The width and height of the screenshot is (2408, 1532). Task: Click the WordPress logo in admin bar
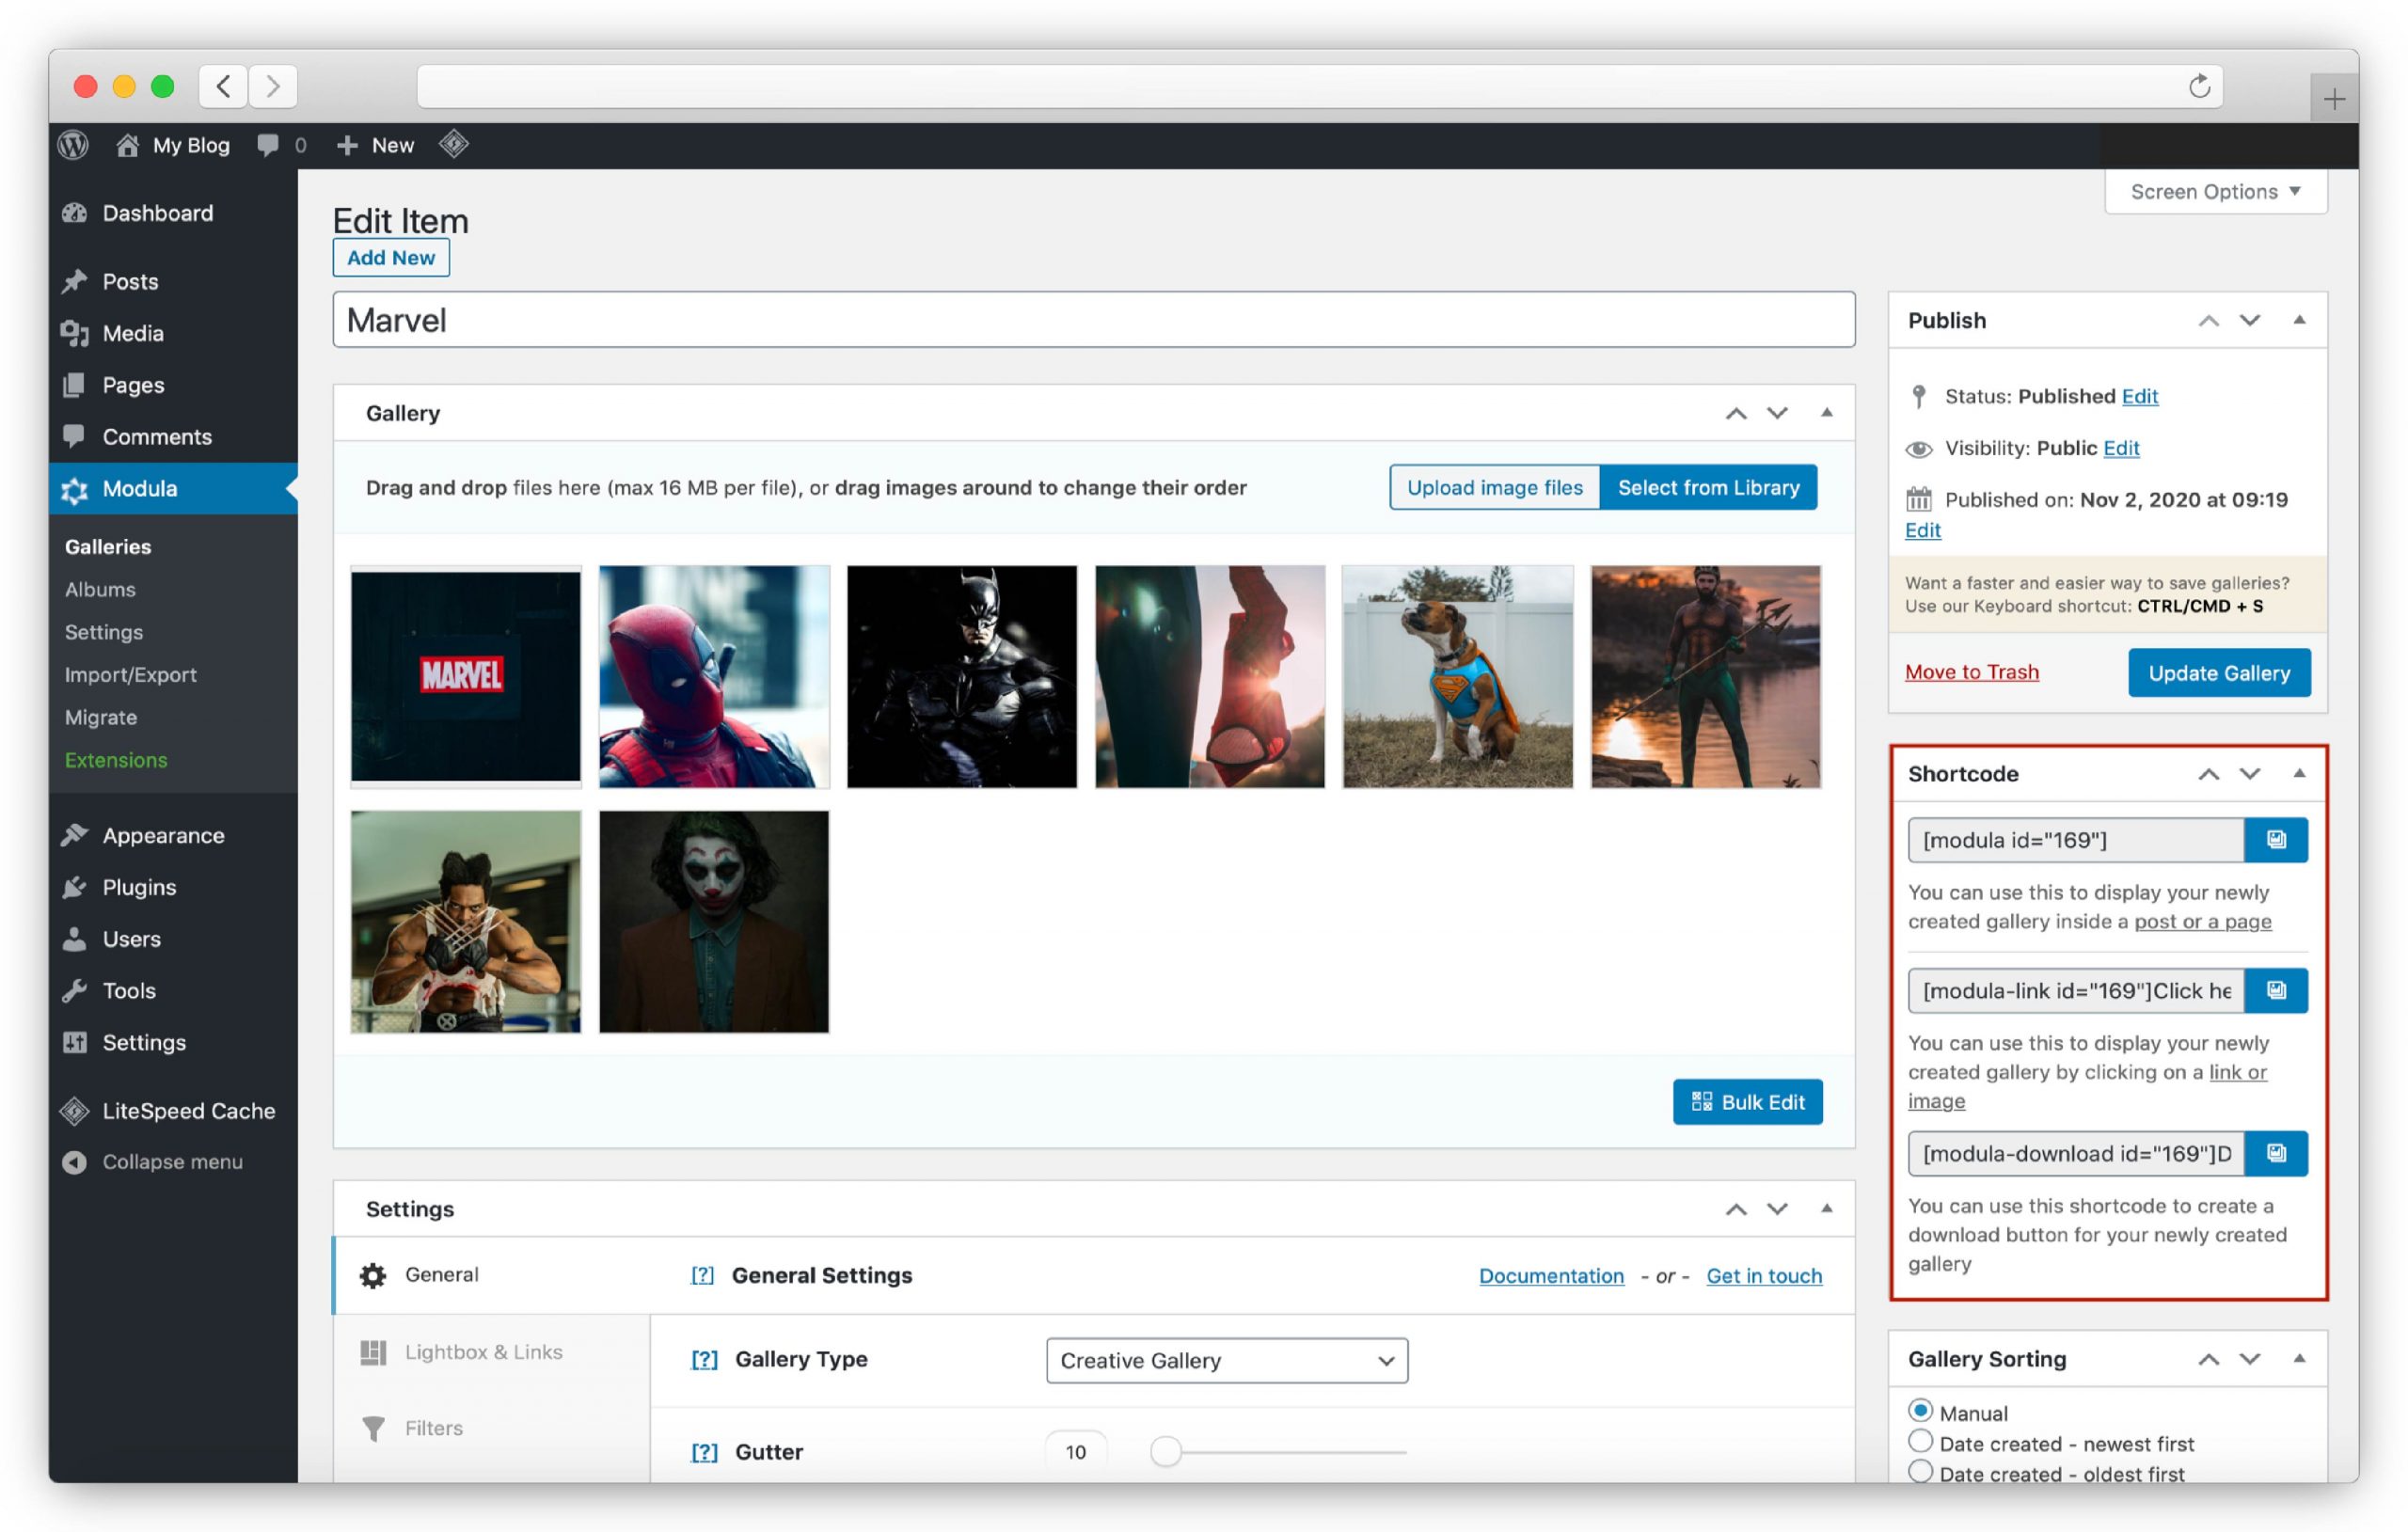[74, 145]
